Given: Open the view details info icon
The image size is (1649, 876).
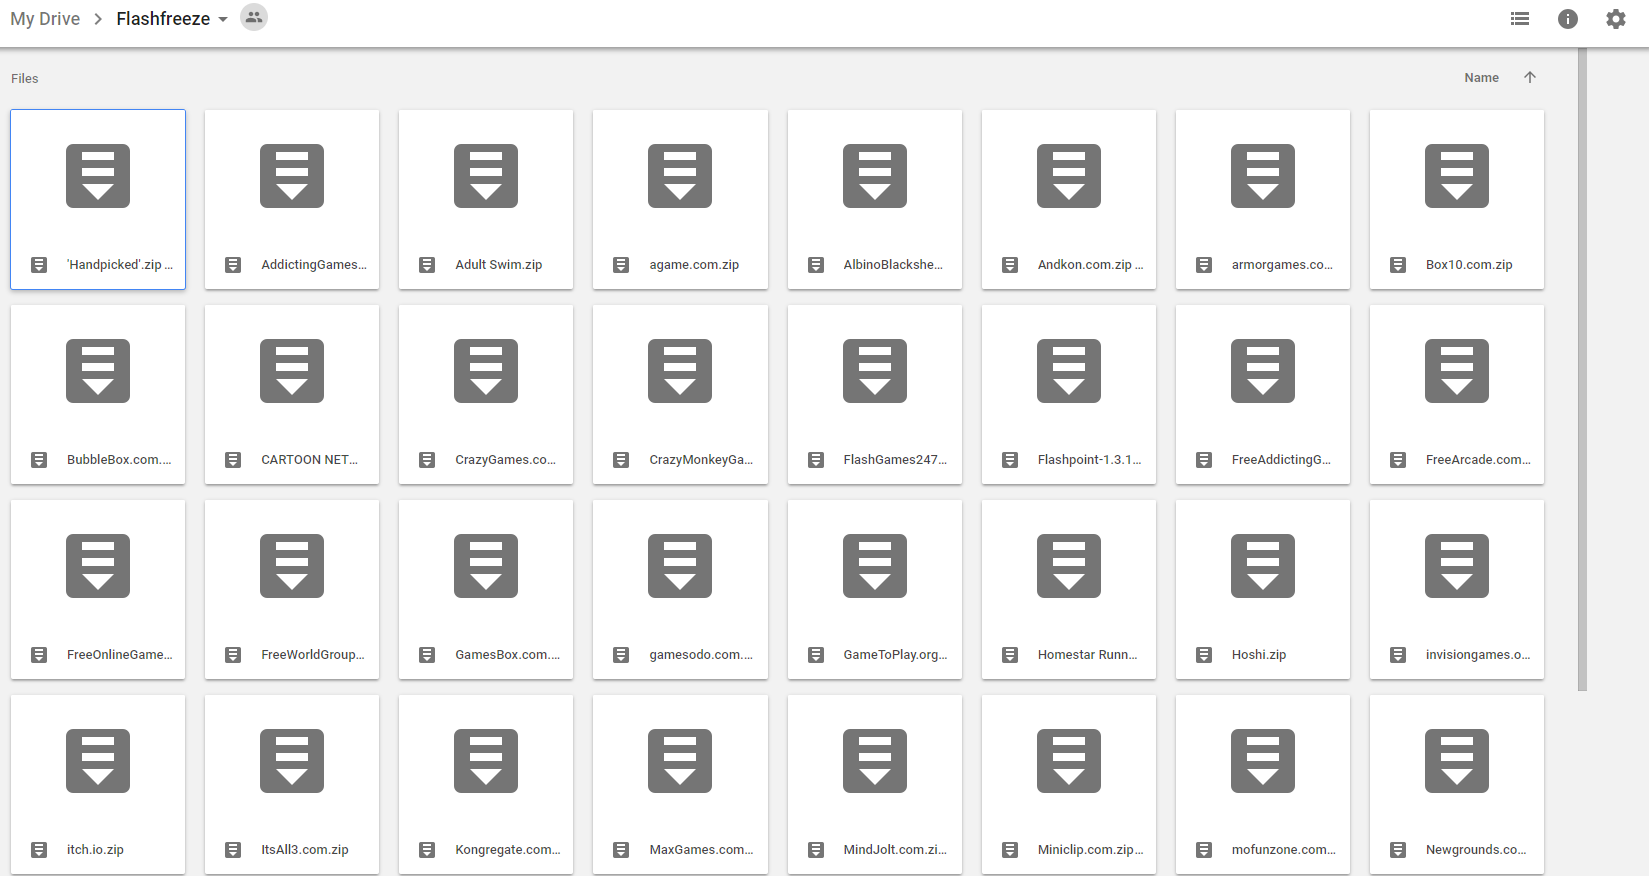Looking at the screenshot, I should click(1567, 19).
